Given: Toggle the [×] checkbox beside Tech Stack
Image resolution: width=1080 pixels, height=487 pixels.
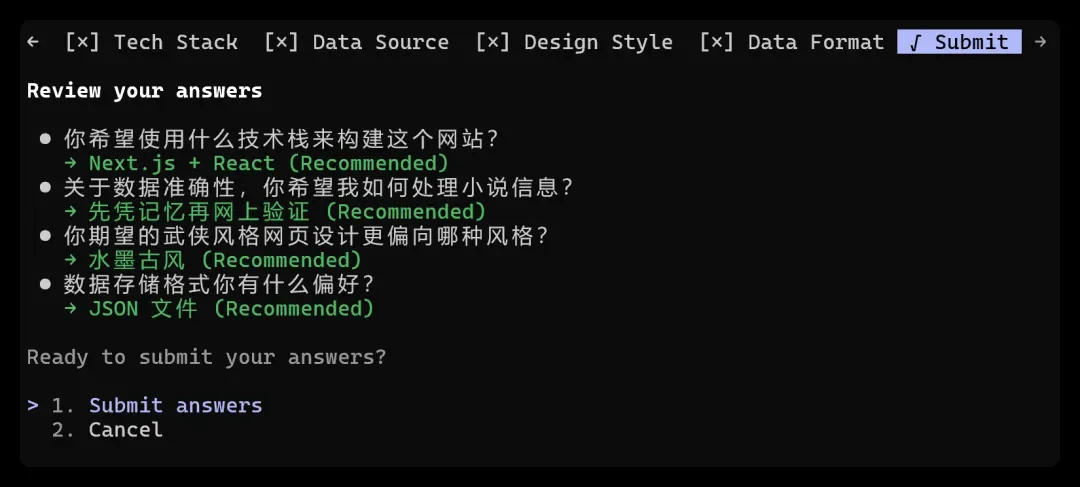Looking at the screenshot, I should [83, 42].
